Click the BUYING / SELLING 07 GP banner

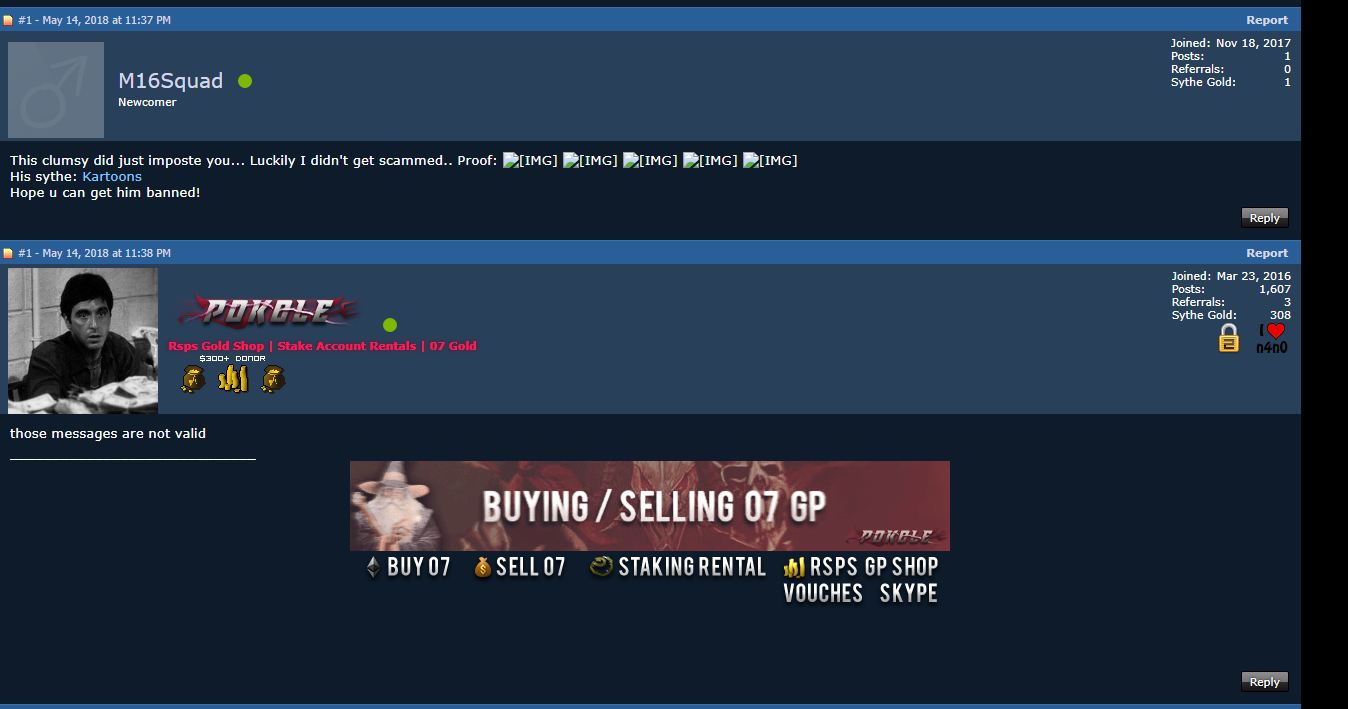[650, 506]
